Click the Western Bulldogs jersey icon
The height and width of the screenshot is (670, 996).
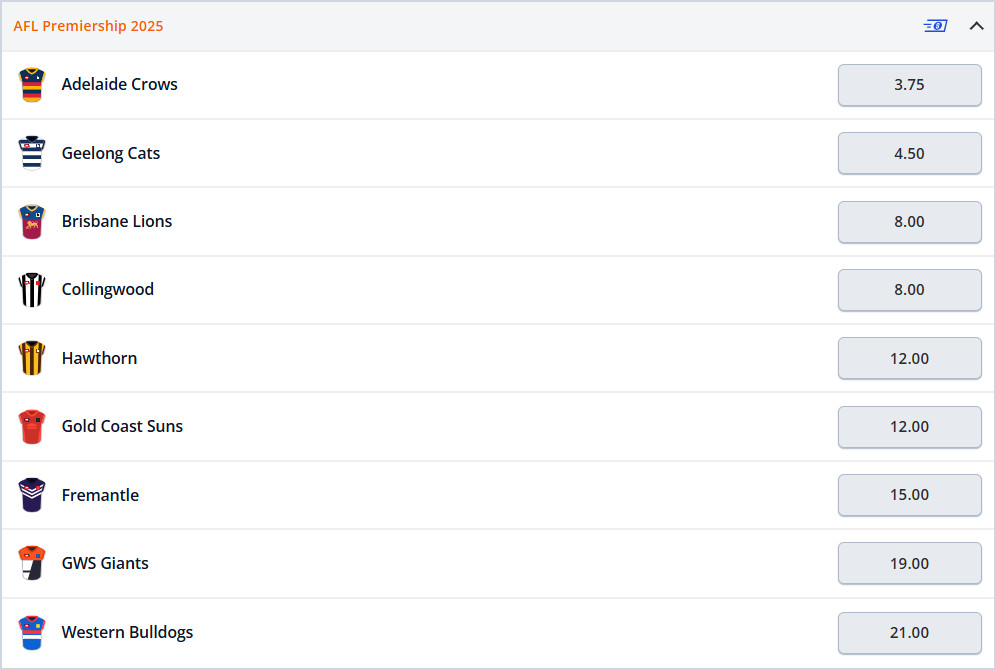32,633
